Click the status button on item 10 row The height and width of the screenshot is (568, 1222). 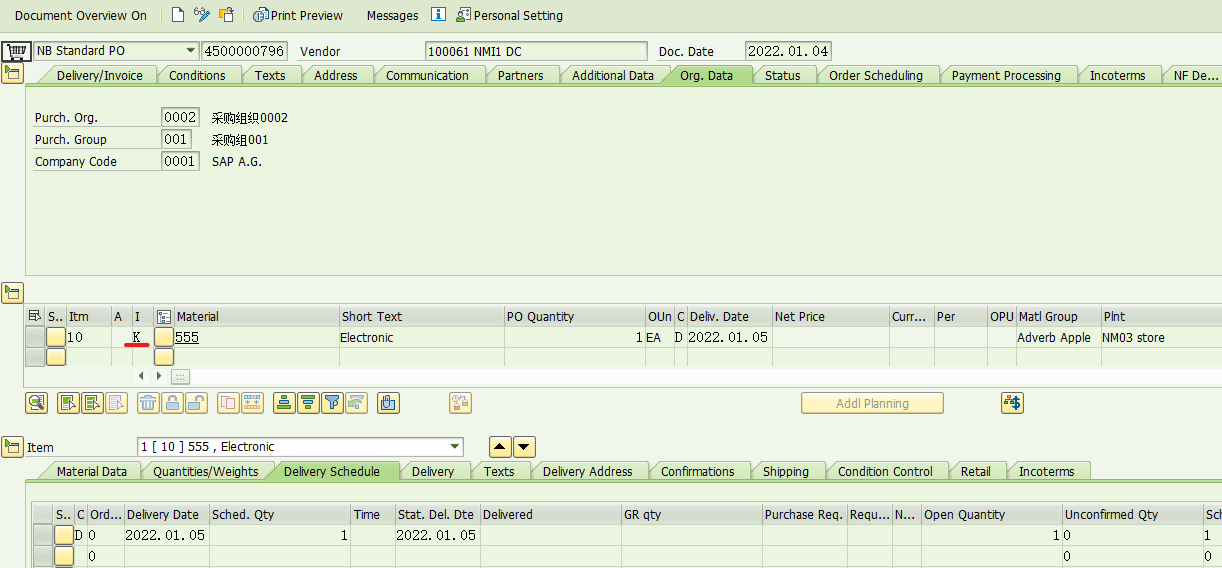pos(56,337)
